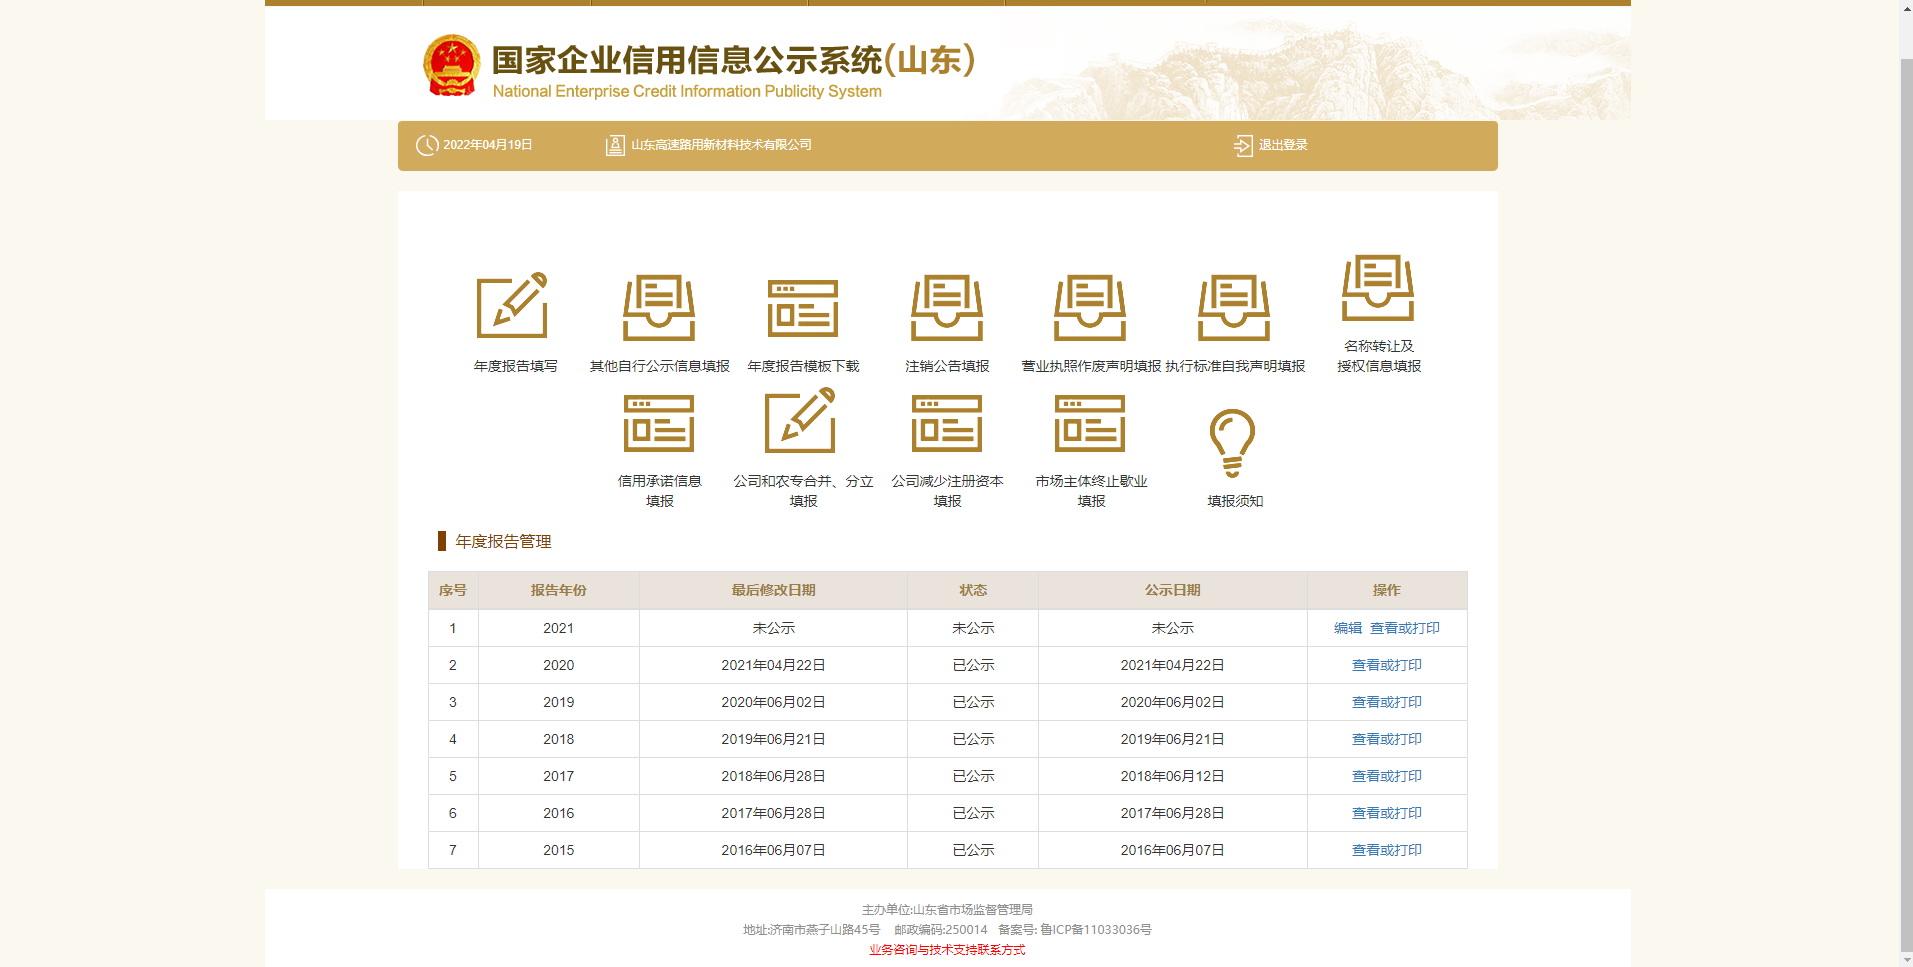
Task: Click the company name 山东高速路用新材料技术有限公司
Action: 720,145
